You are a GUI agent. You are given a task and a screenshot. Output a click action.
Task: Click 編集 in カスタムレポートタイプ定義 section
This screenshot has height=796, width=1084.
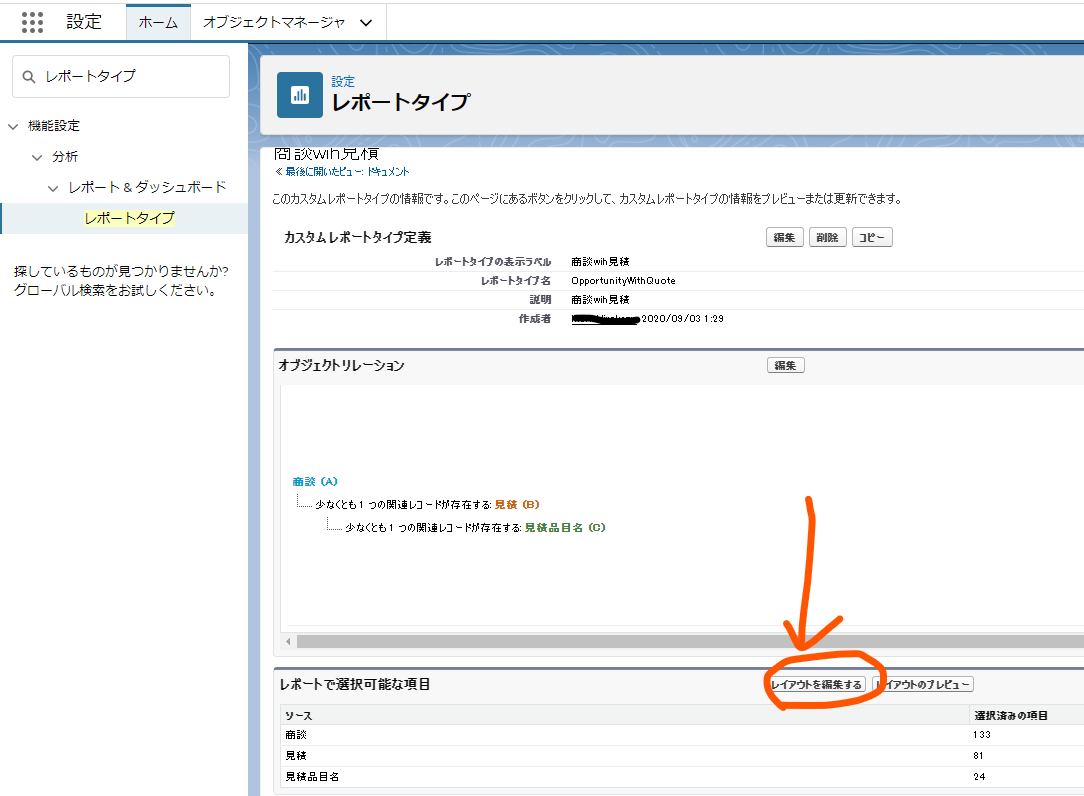pyautogui.click(x=784, y=238)
